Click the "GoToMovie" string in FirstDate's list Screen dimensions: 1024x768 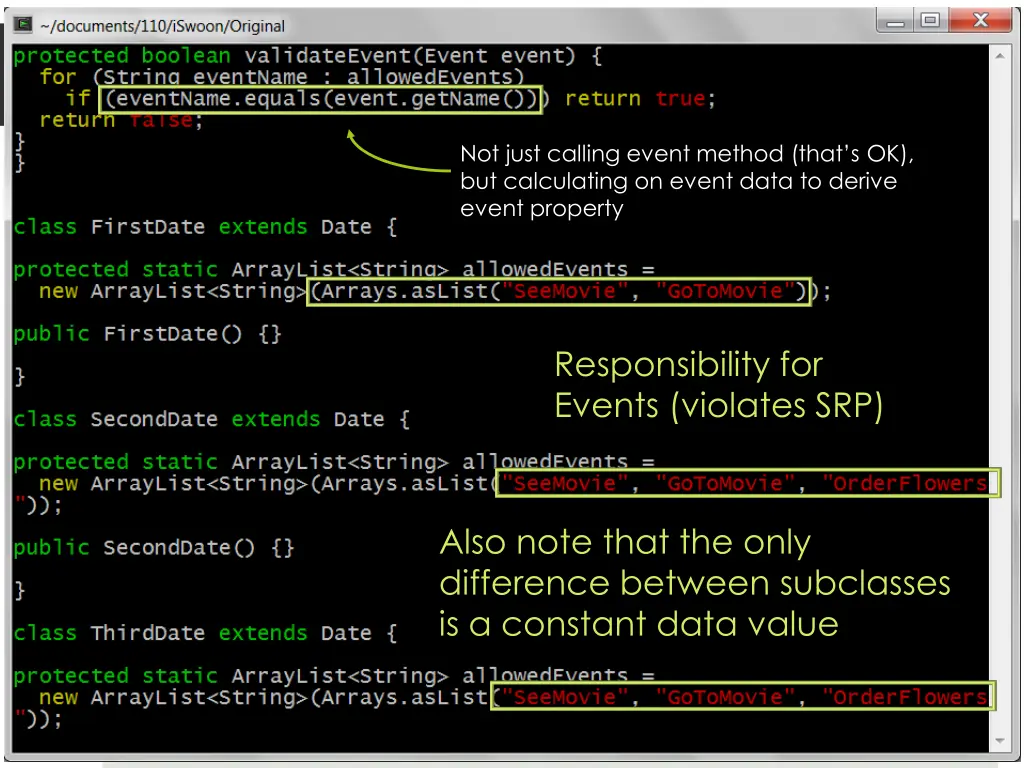tap(726, 291)
